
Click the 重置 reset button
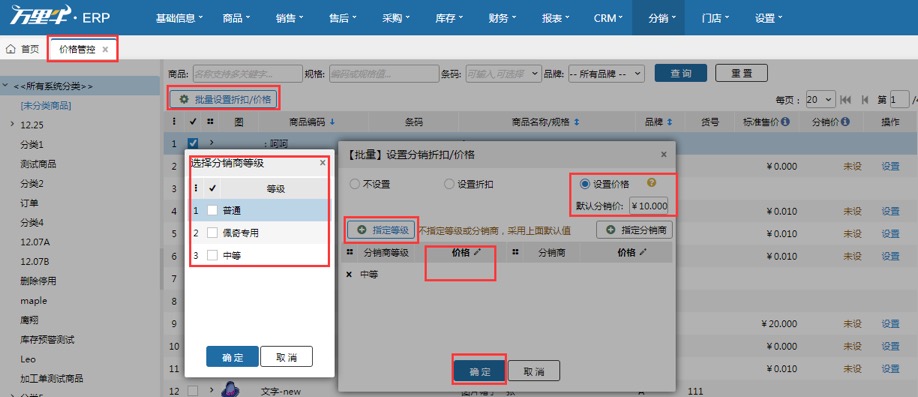[x=741, y=73]
